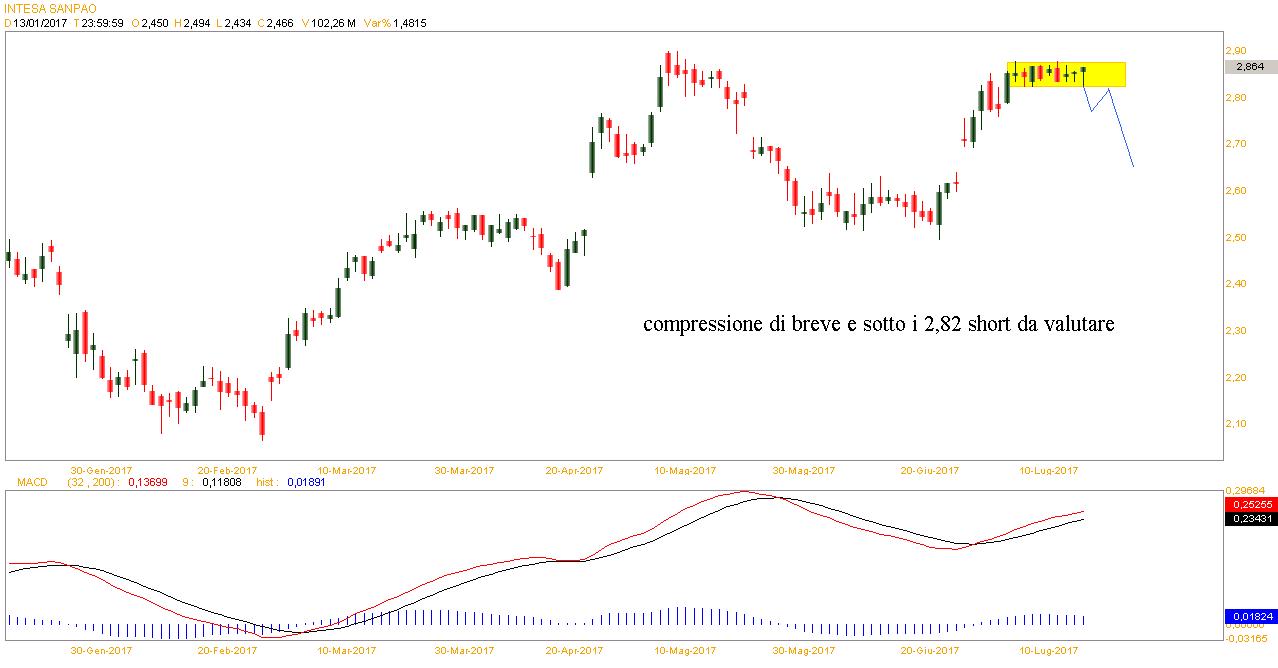This screenshot has width=1278, height=668.
Task: Click the blue 0,01824 histogram tag
Action: 1249,616
